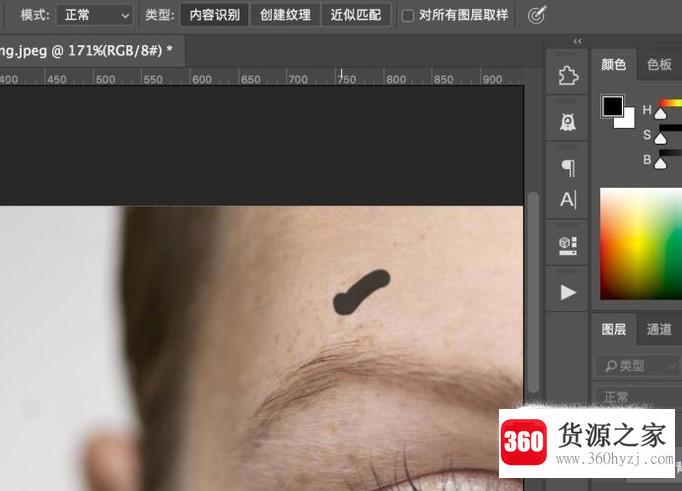The image size is (682, 491).
Task: Open the layer filter 类型 dropdown
Action: click(638, 366)
